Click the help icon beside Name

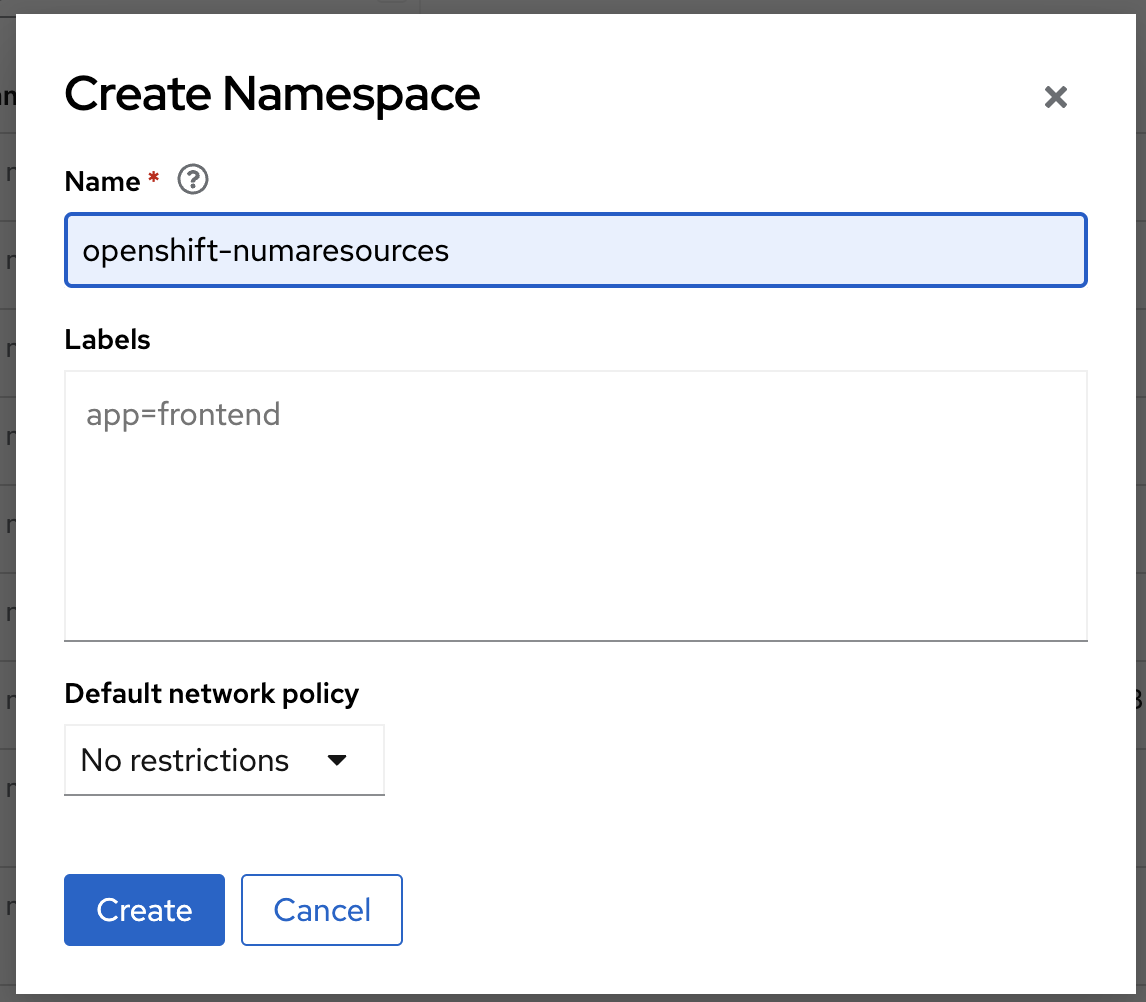192,181
